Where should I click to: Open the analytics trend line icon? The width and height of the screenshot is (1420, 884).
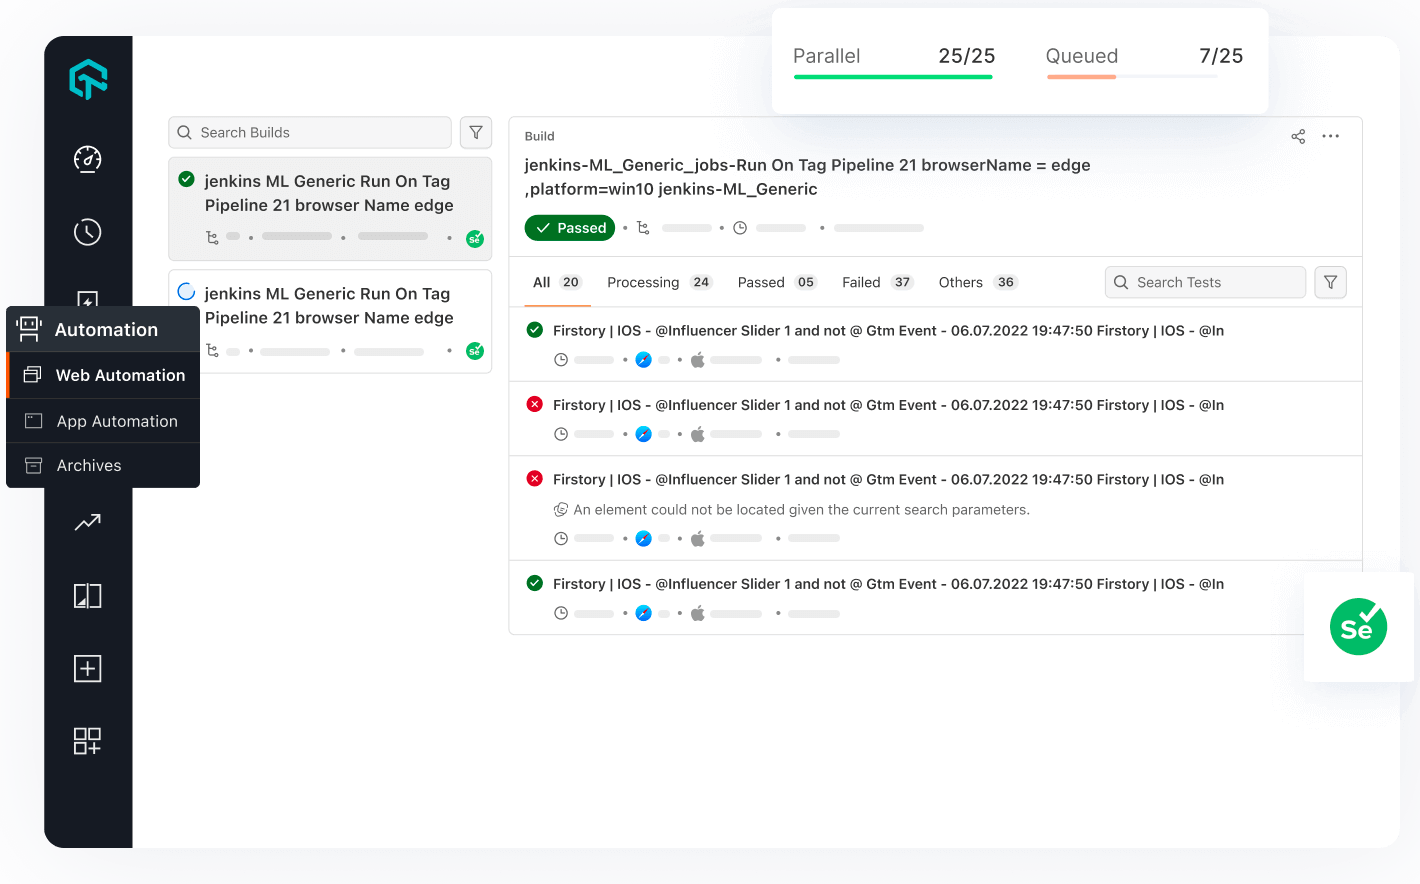(x=88, y=522)
